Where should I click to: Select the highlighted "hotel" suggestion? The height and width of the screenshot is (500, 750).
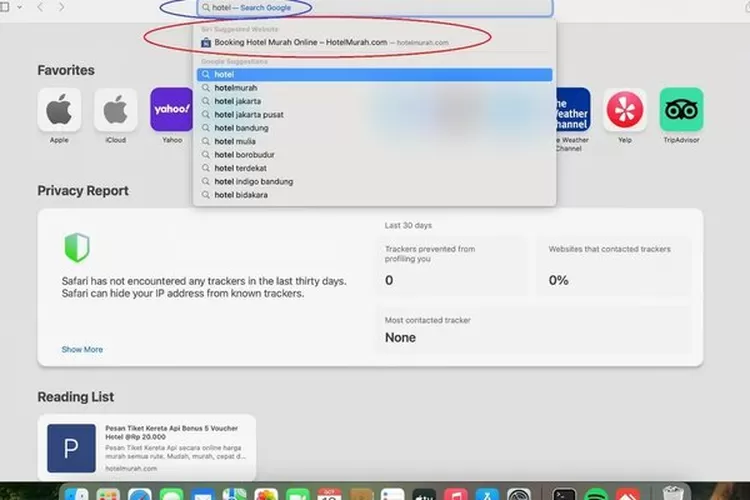click(x=374, y=74)
